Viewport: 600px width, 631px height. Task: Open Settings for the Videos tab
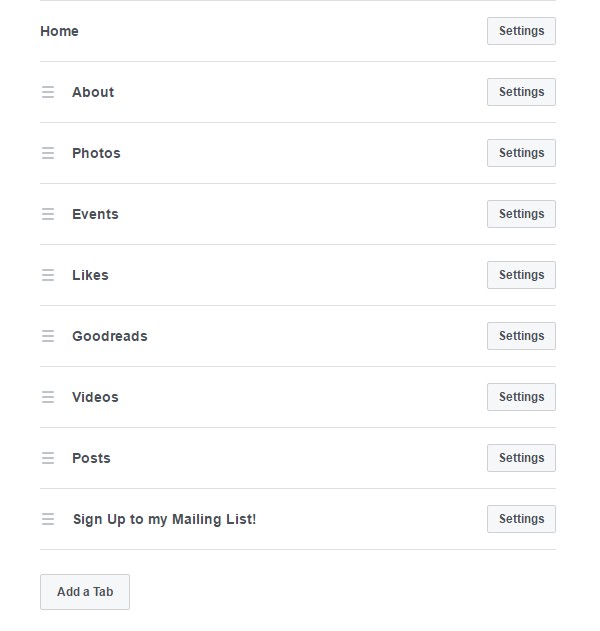click(521, 397)
